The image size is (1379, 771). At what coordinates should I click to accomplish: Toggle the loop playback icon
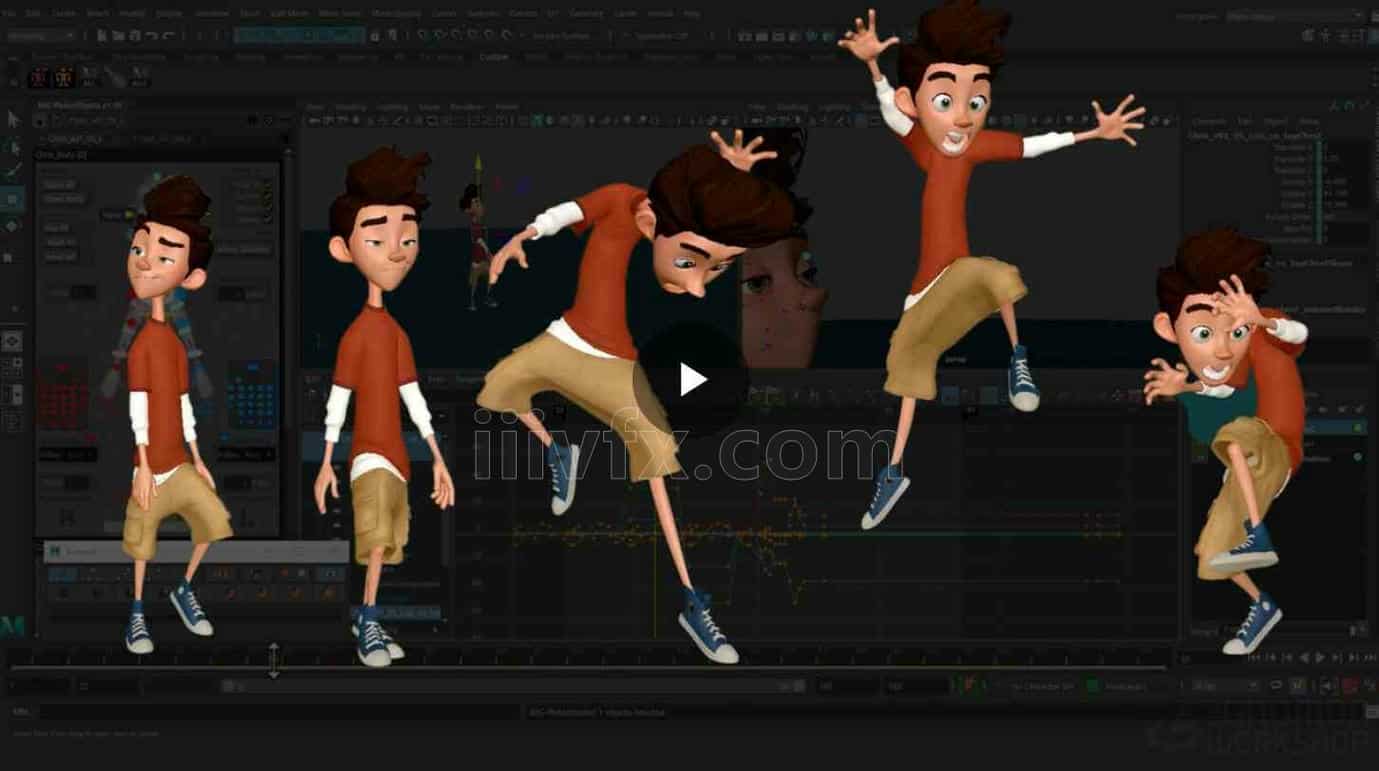tap(1276, 686)
